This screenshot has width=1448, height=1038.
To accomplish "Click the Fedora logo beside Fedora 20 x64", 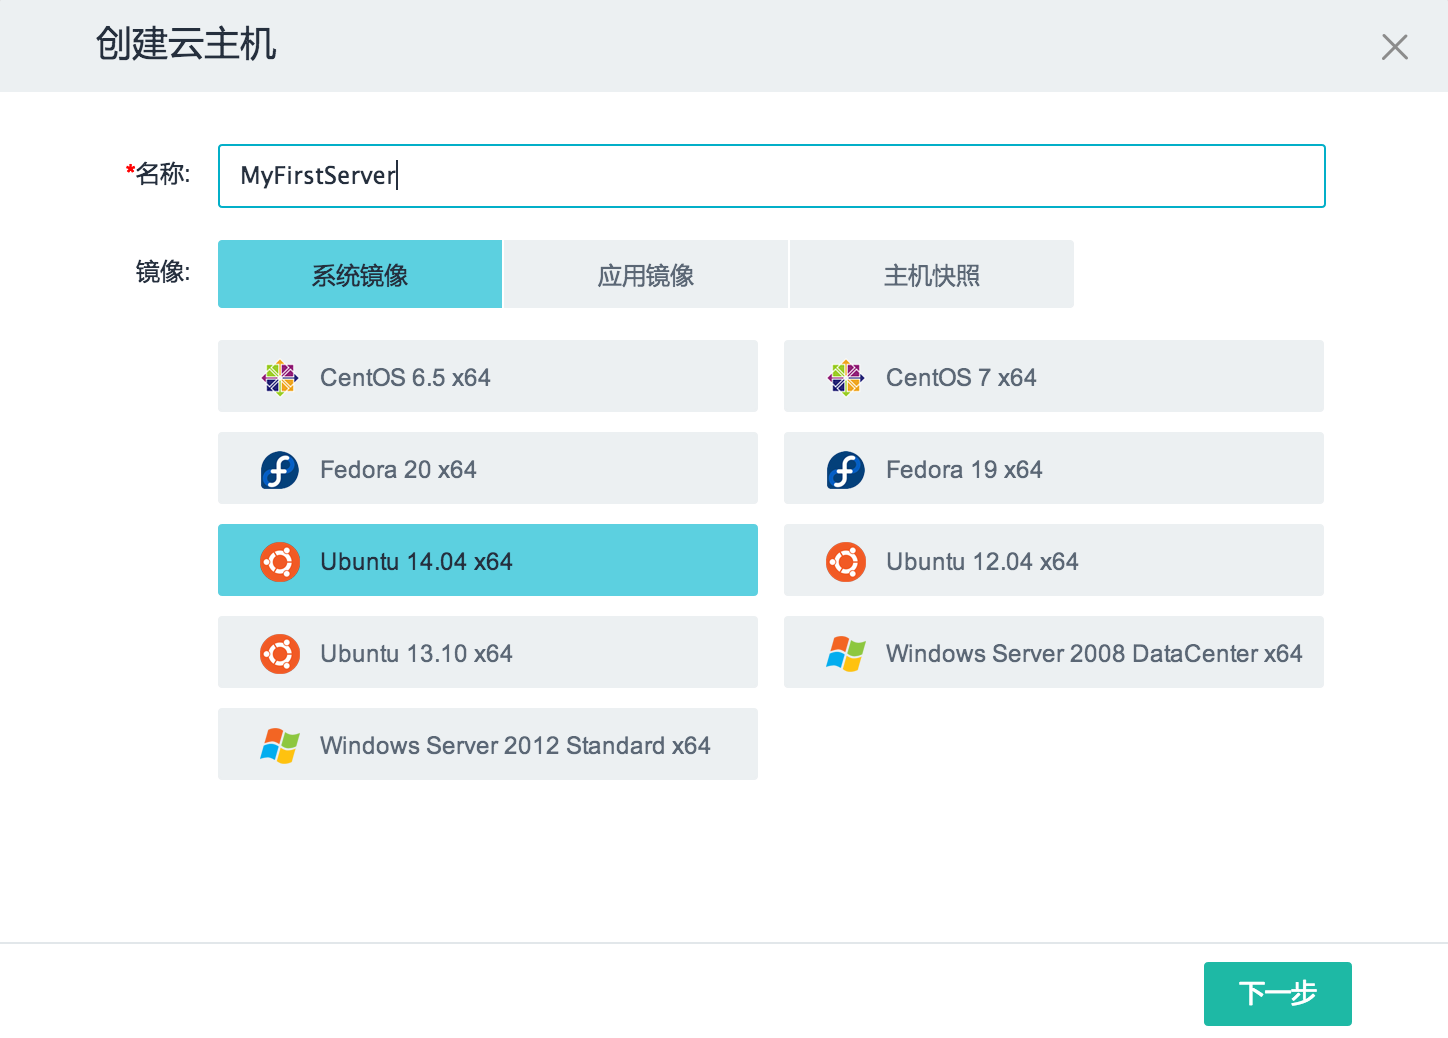I will pyautogui.click(x=280, y=470).
